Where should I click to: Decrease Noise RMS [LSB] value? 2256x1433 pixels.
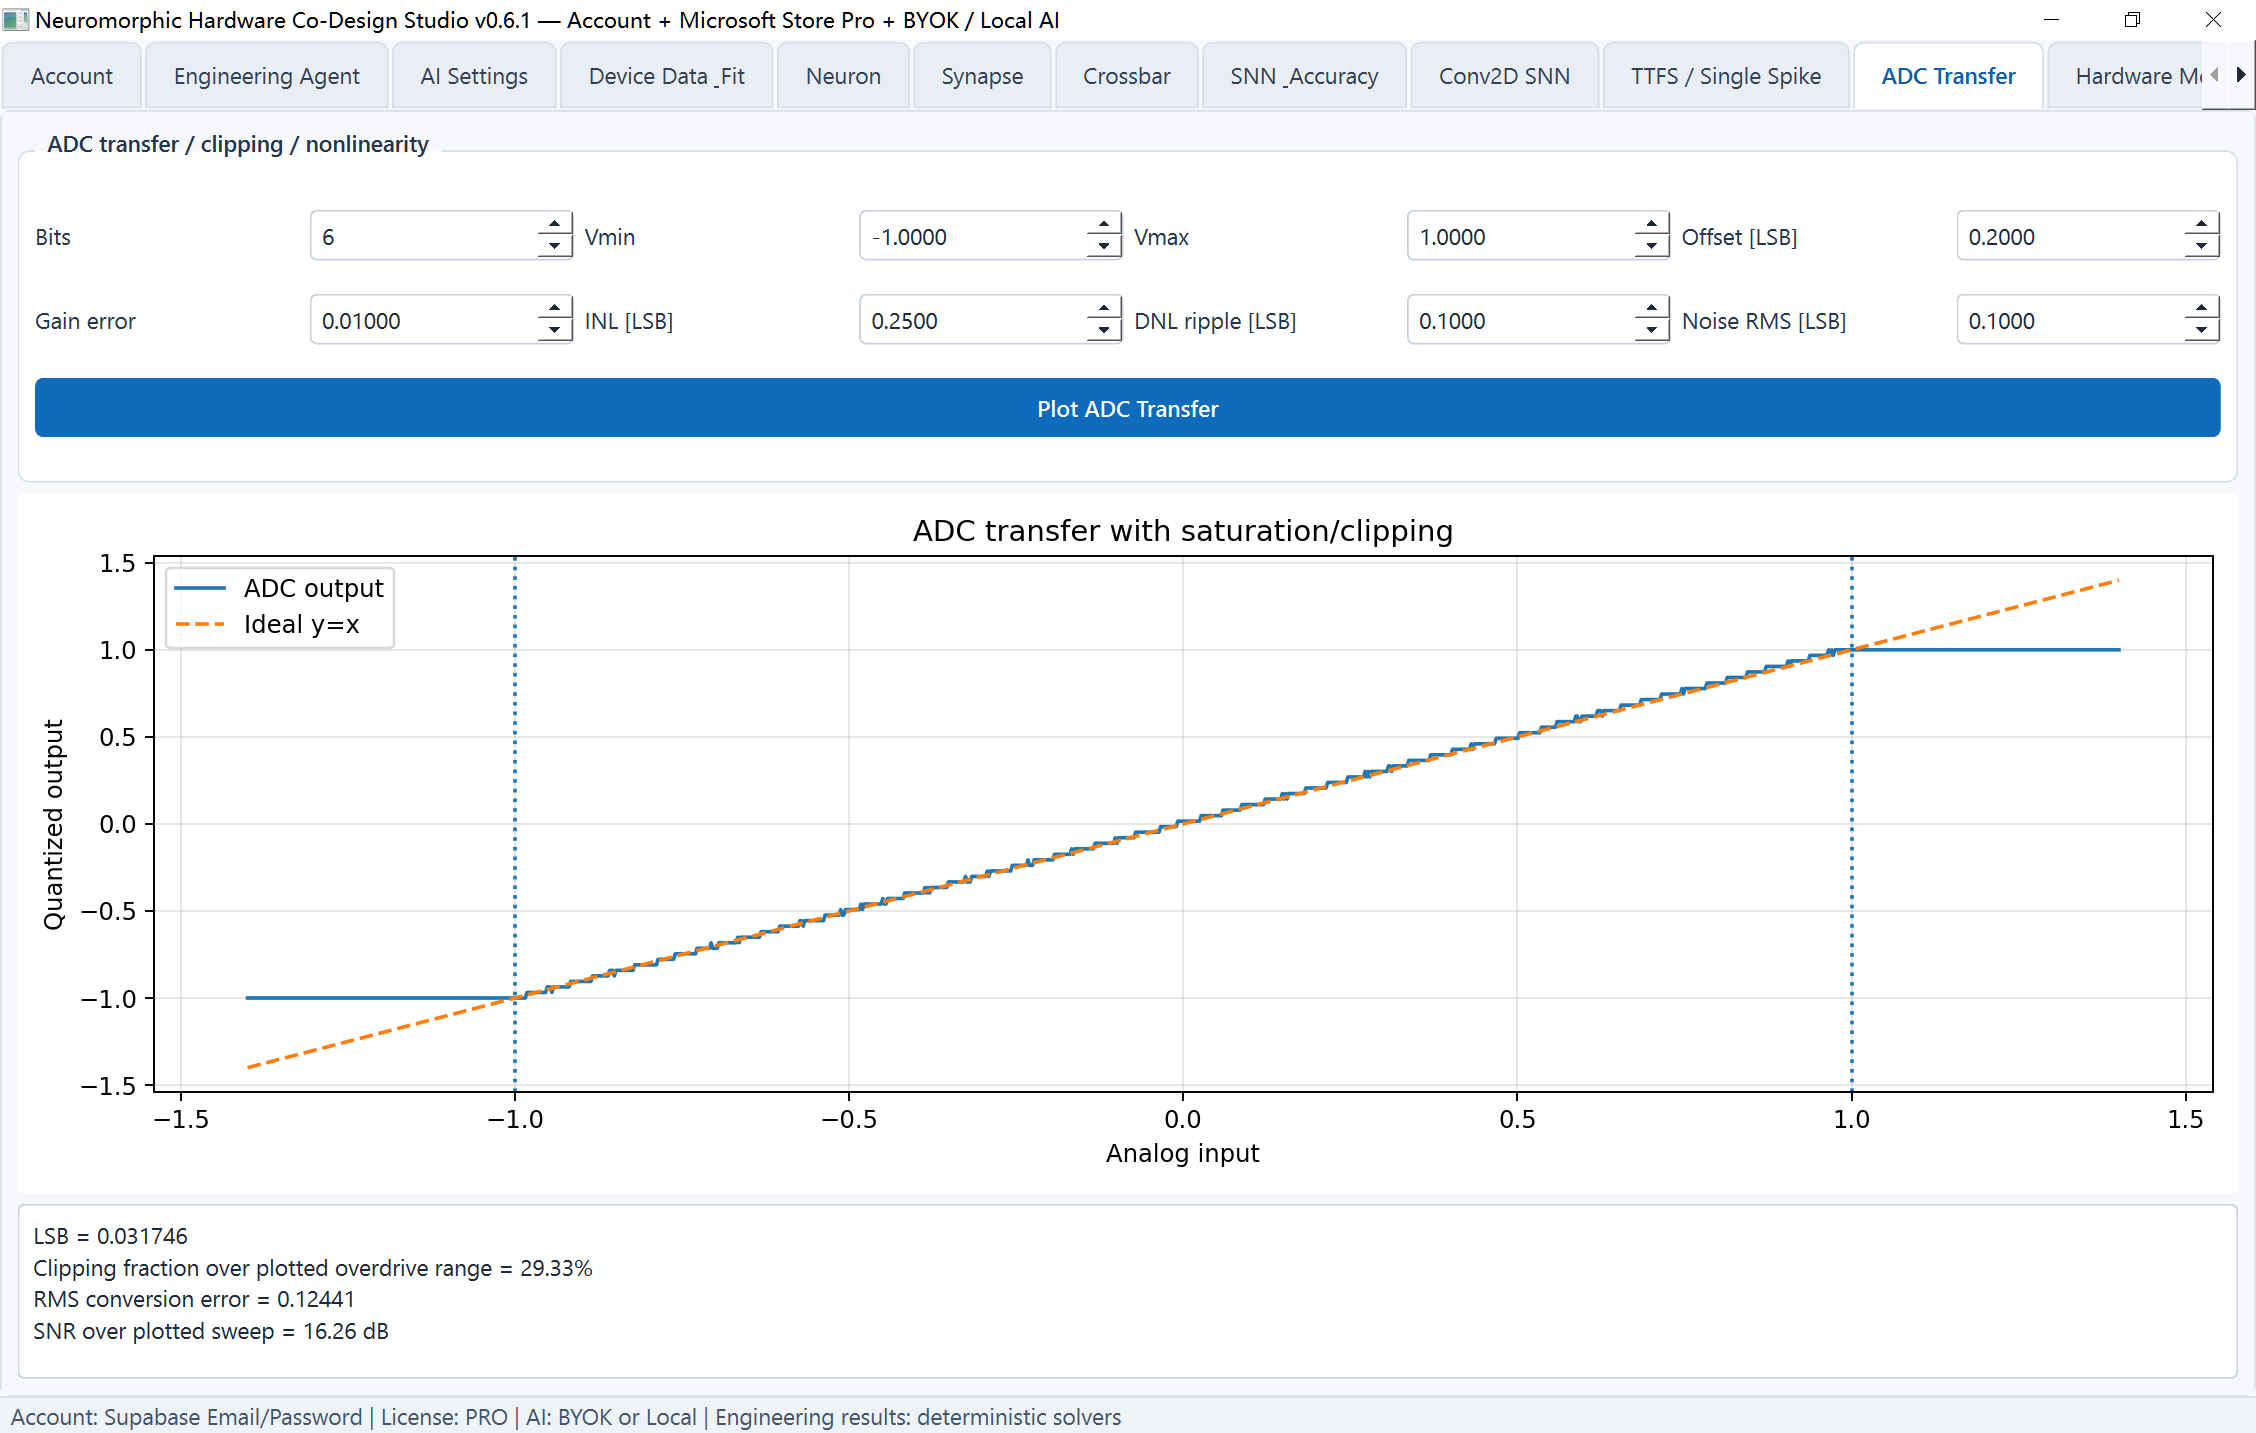[2201, 331]
